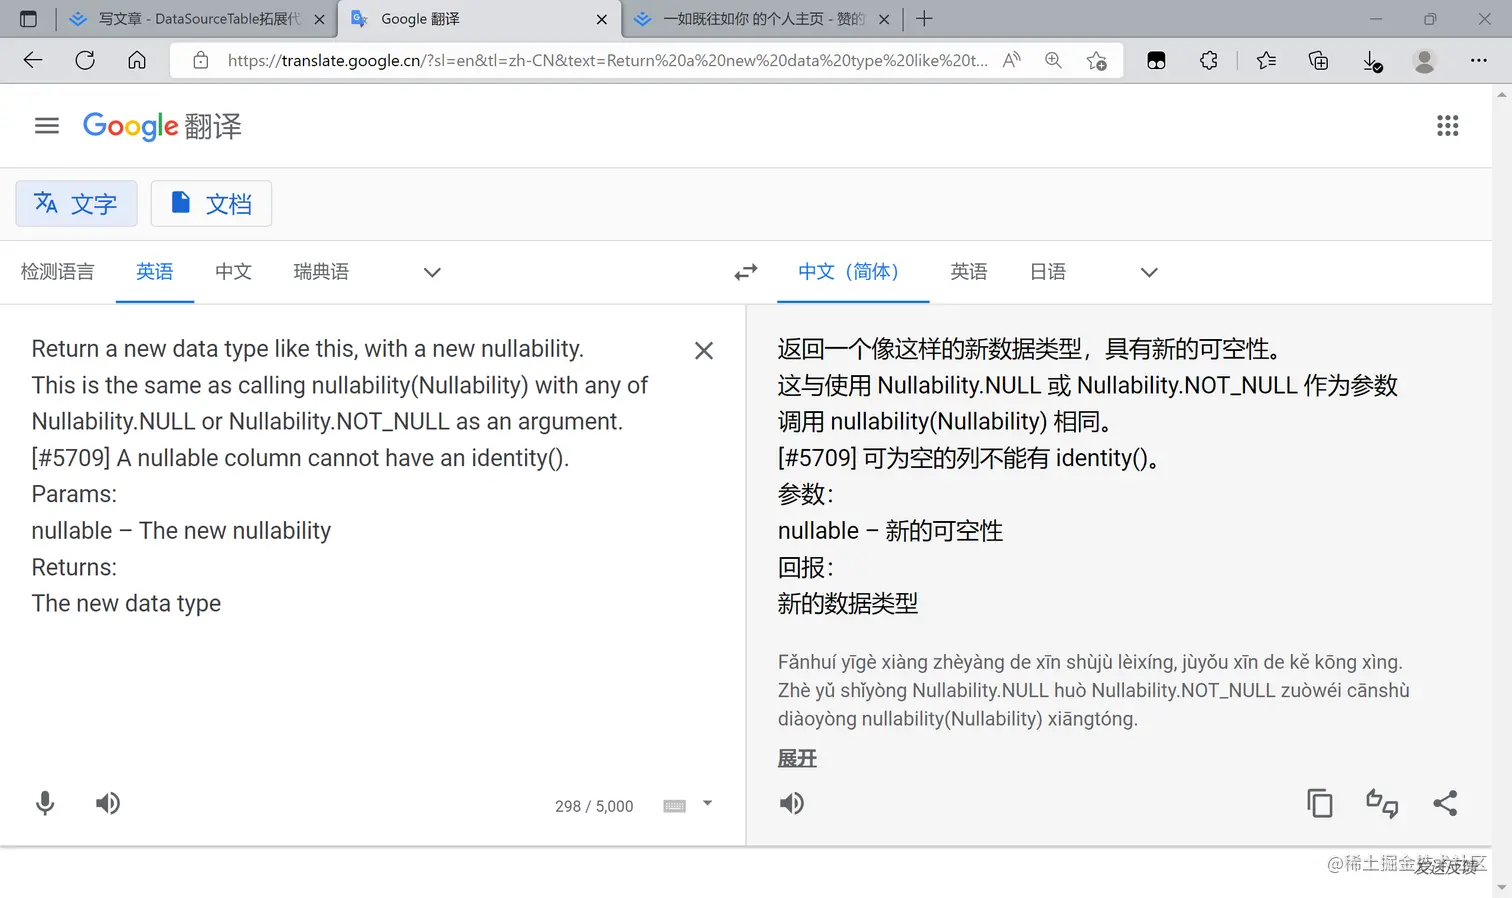This screenshot has height=898, width=1512.
Task: Listen to the translated text
Action: (792, 803)
